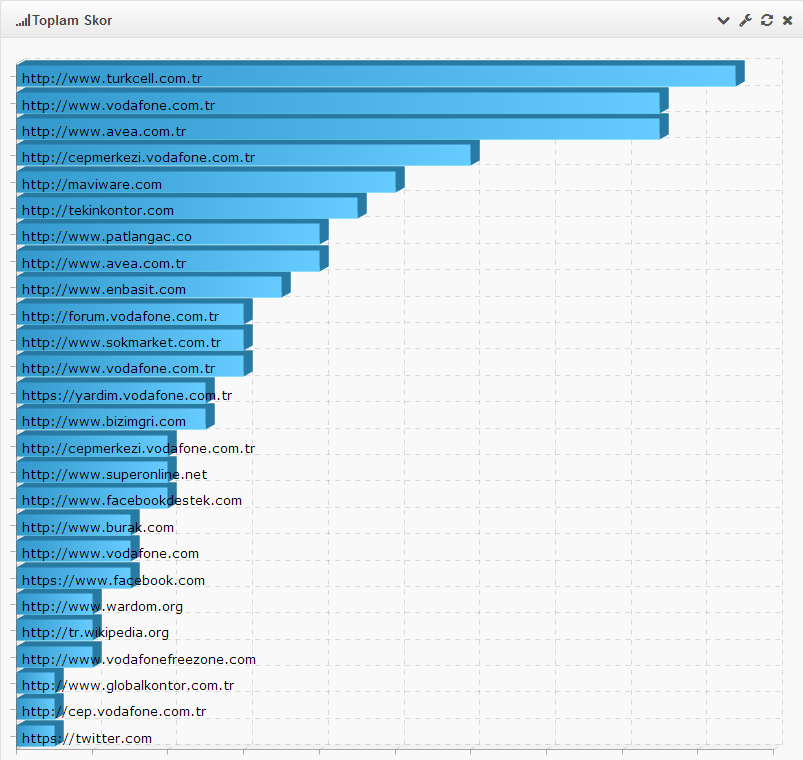
Task: Click the http://www.vodafonefreezone.com label
Action: point(139,660)
